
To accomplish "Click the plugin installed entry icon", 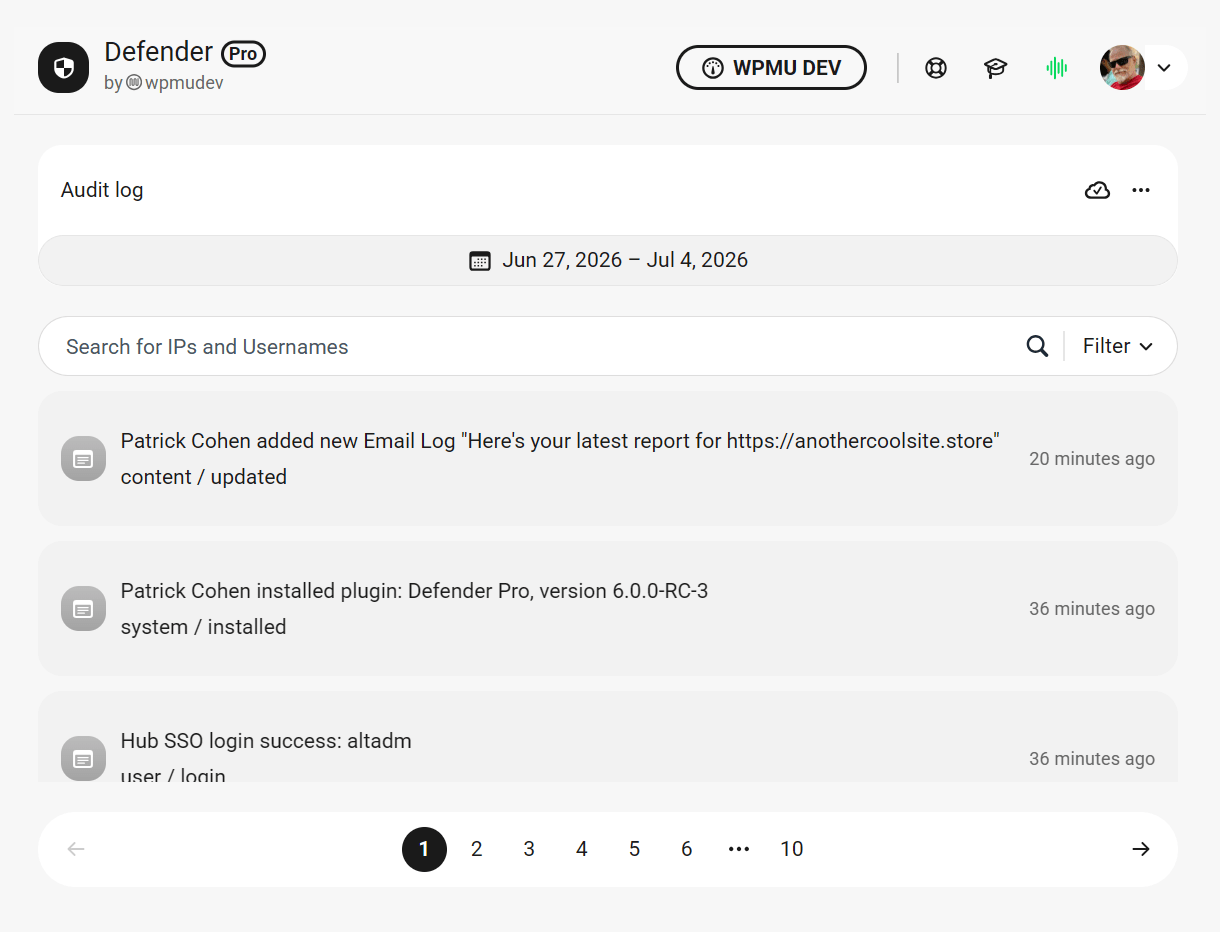I will (x=83, y=609).
